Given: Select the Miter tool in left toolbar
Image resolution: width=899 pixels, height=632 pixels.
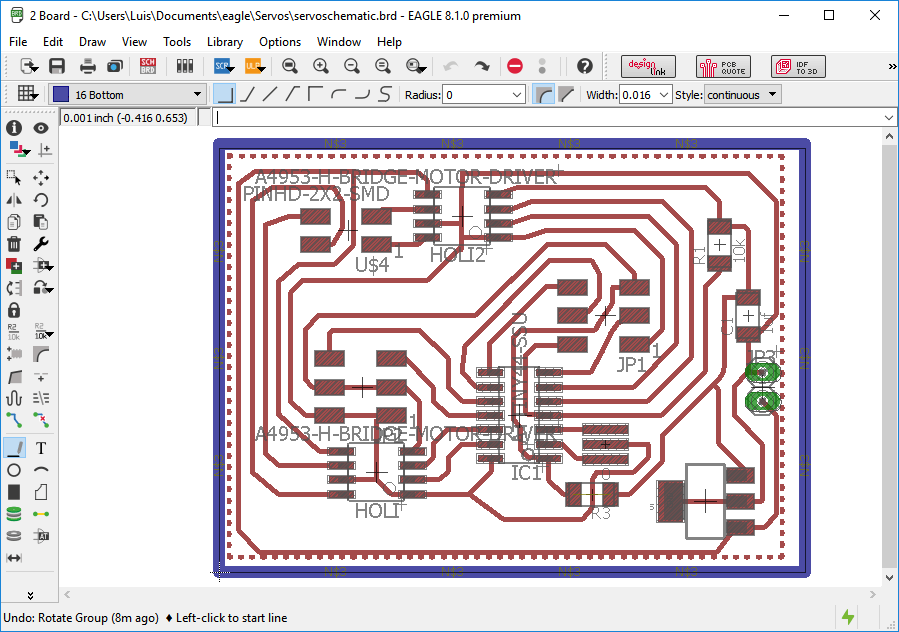Looking at the screenshot, I should [41, 354].
